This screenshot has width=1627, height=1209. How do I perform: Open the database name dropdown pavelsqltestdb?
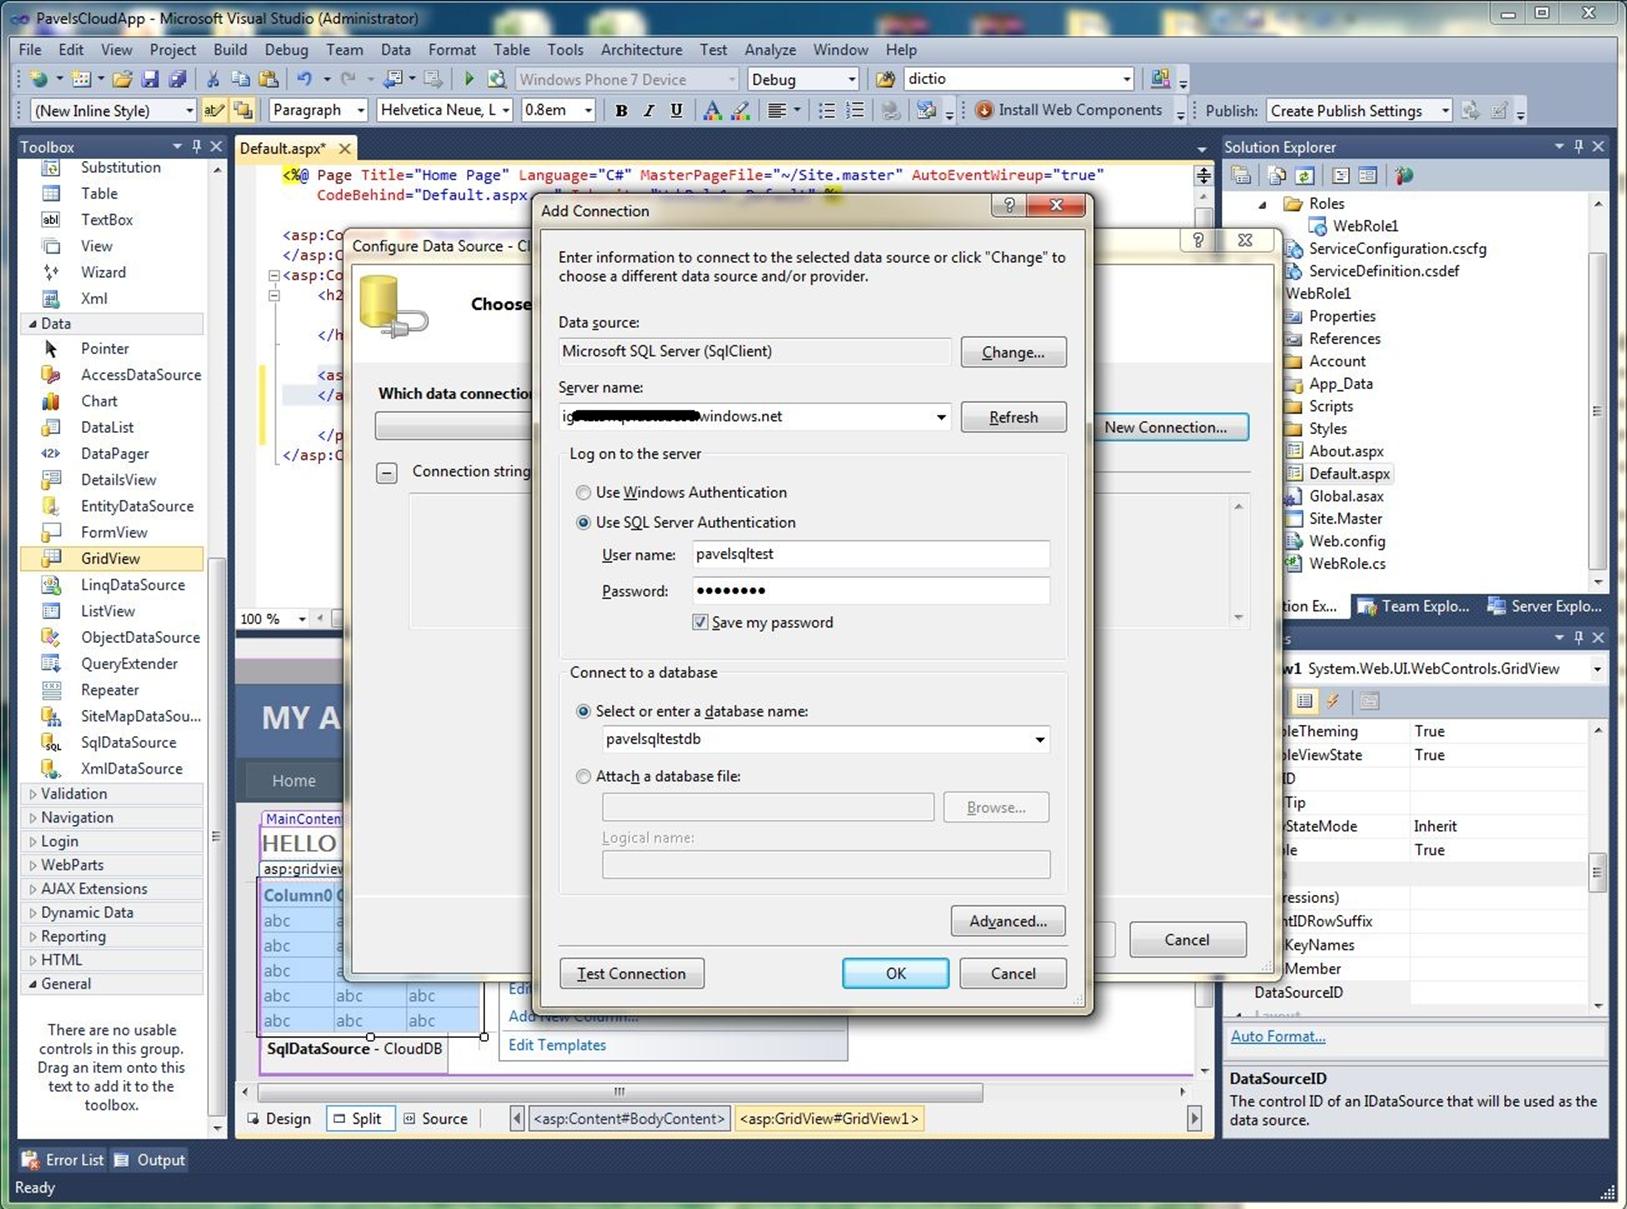point(1039,740)
